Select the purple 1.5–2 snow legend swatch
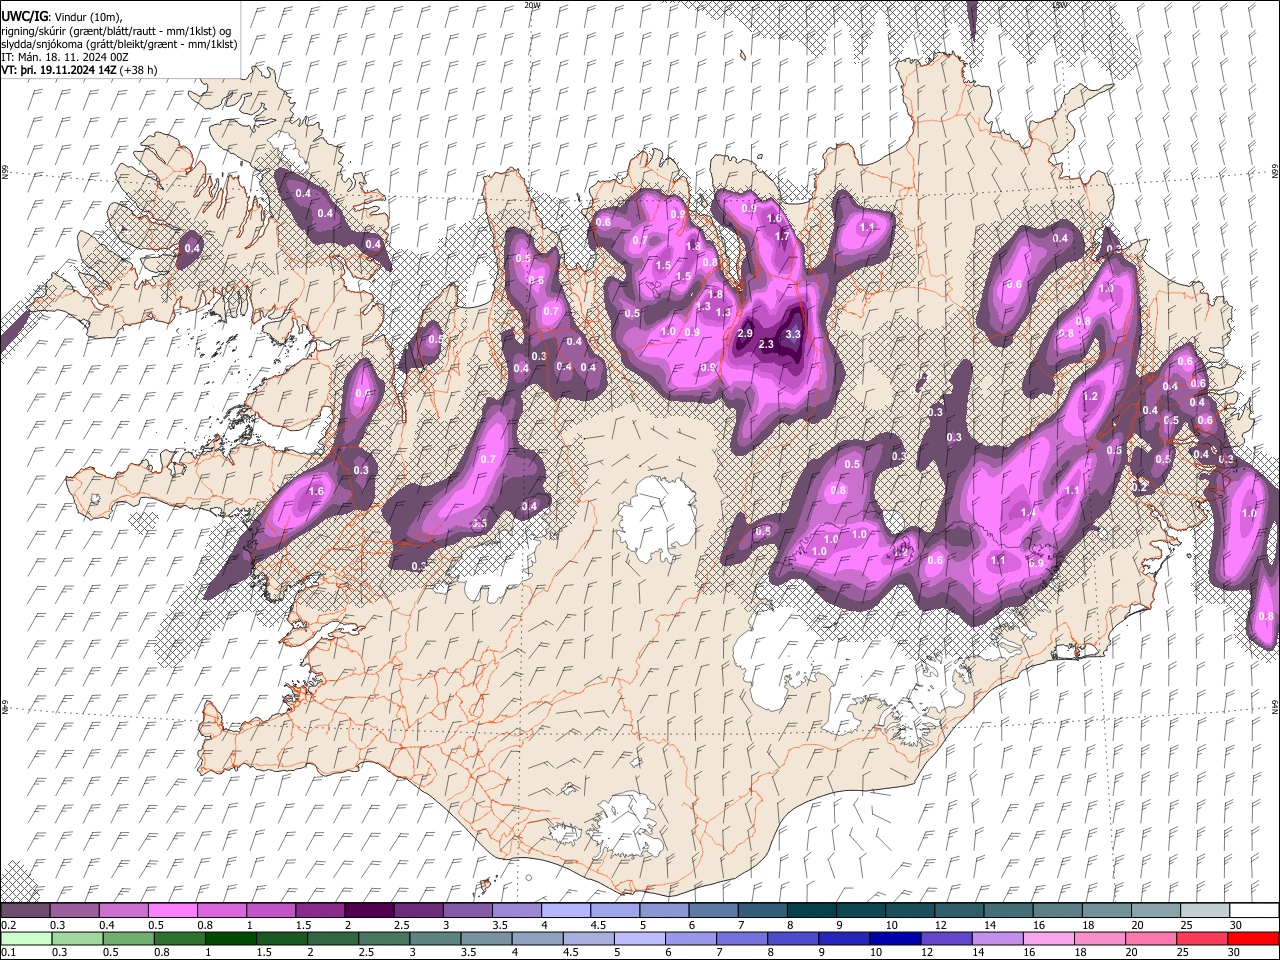The height and width of the screenshot is (960, 1280). pyautogui.click(x=321, y=910)
